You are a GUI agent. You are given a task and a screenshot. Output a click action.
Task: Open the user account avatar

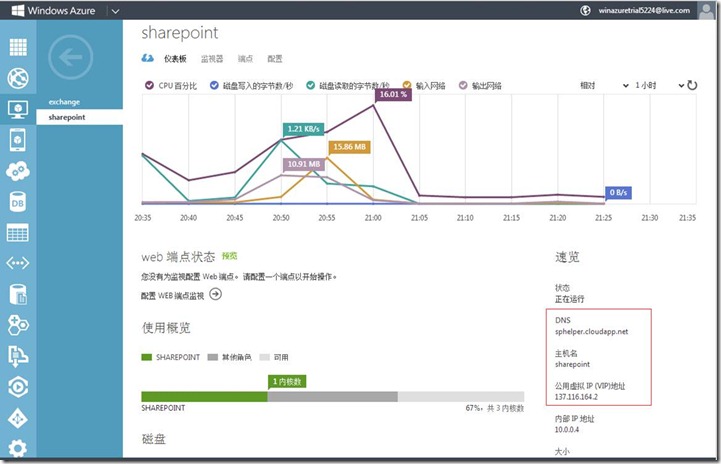pyautogui.click(x=706, y=10)
